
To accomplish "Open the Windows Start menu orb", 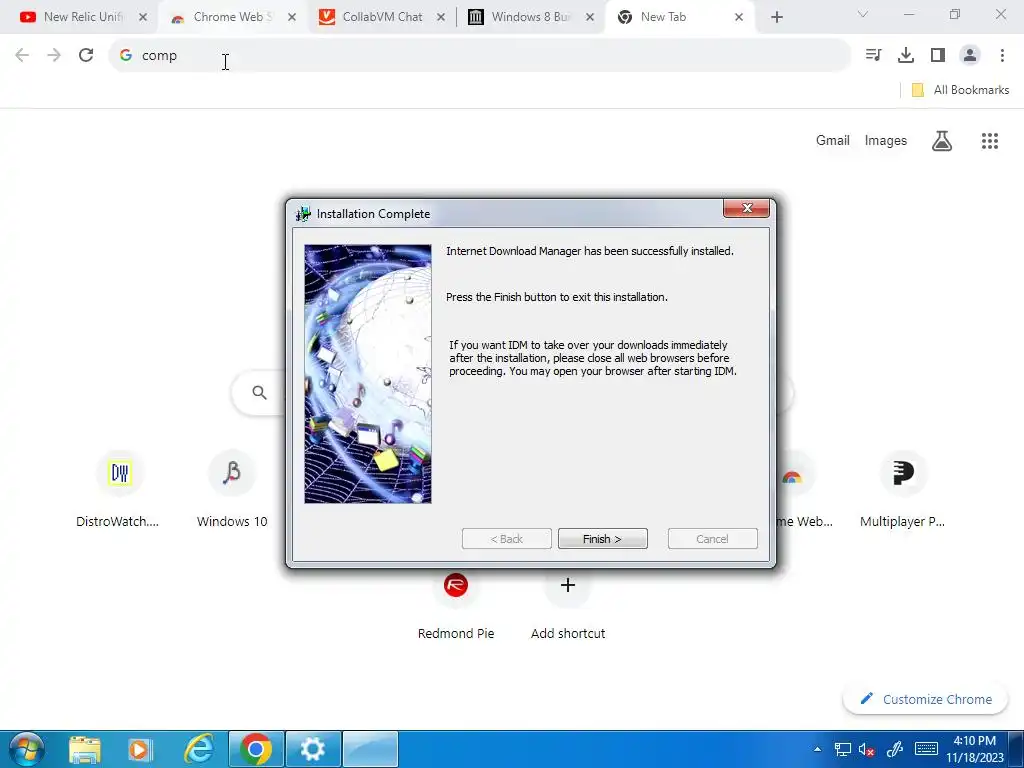I will 27,749.
